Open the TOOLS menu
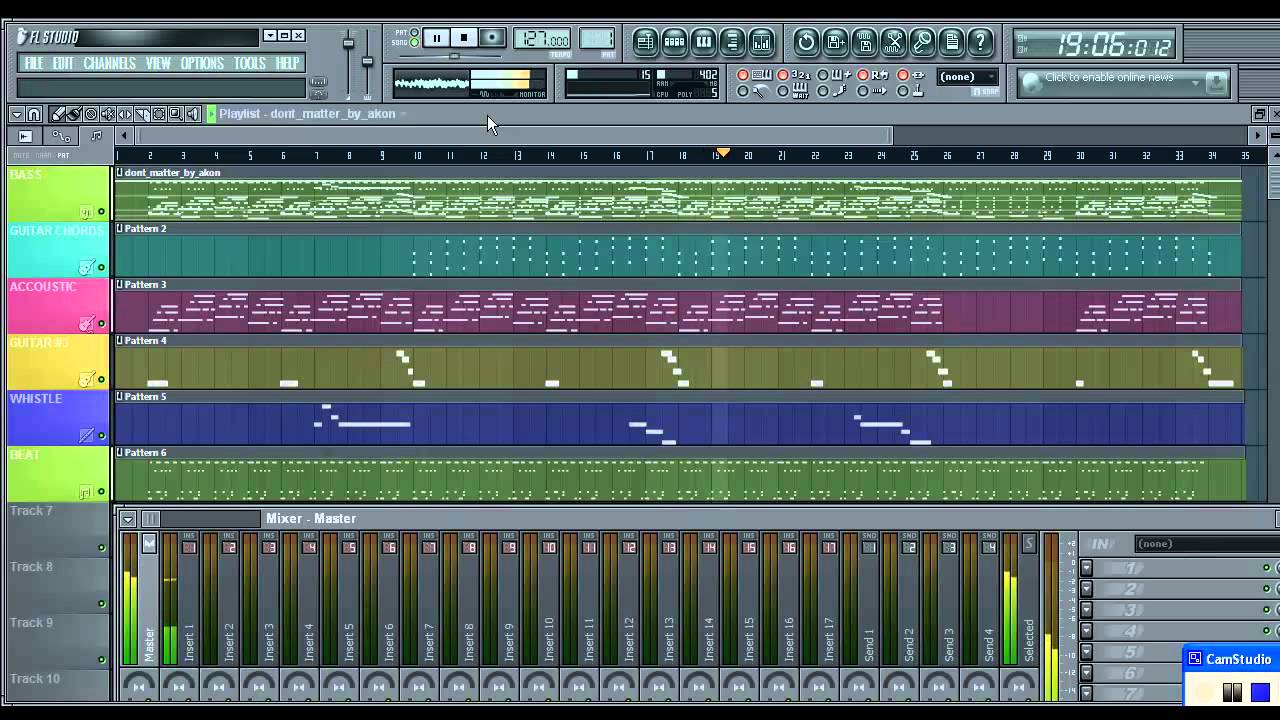1280x720 pixels. pyautogui.click(x=250, y=63)
